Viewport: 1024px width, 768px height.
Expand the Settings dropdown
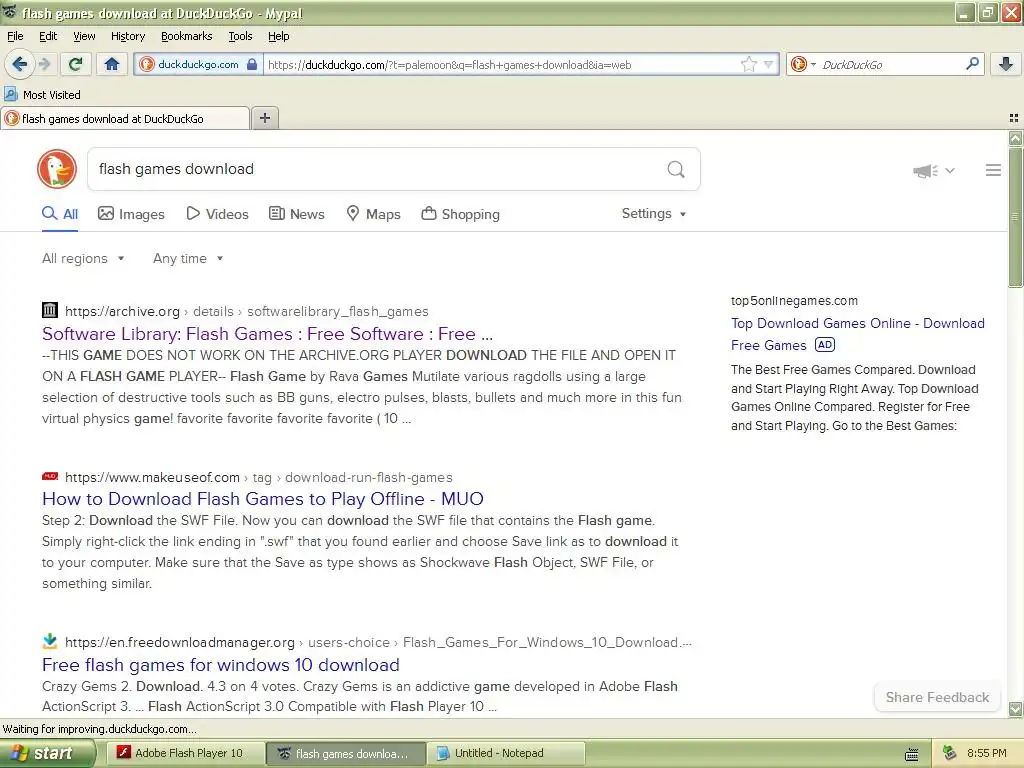pos(654,214)
